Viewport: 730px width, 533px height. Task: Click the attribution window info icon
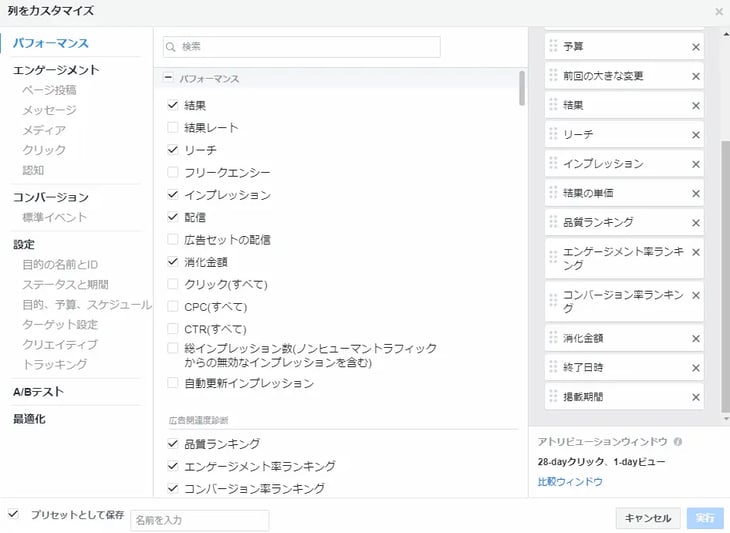click(678, 441)
